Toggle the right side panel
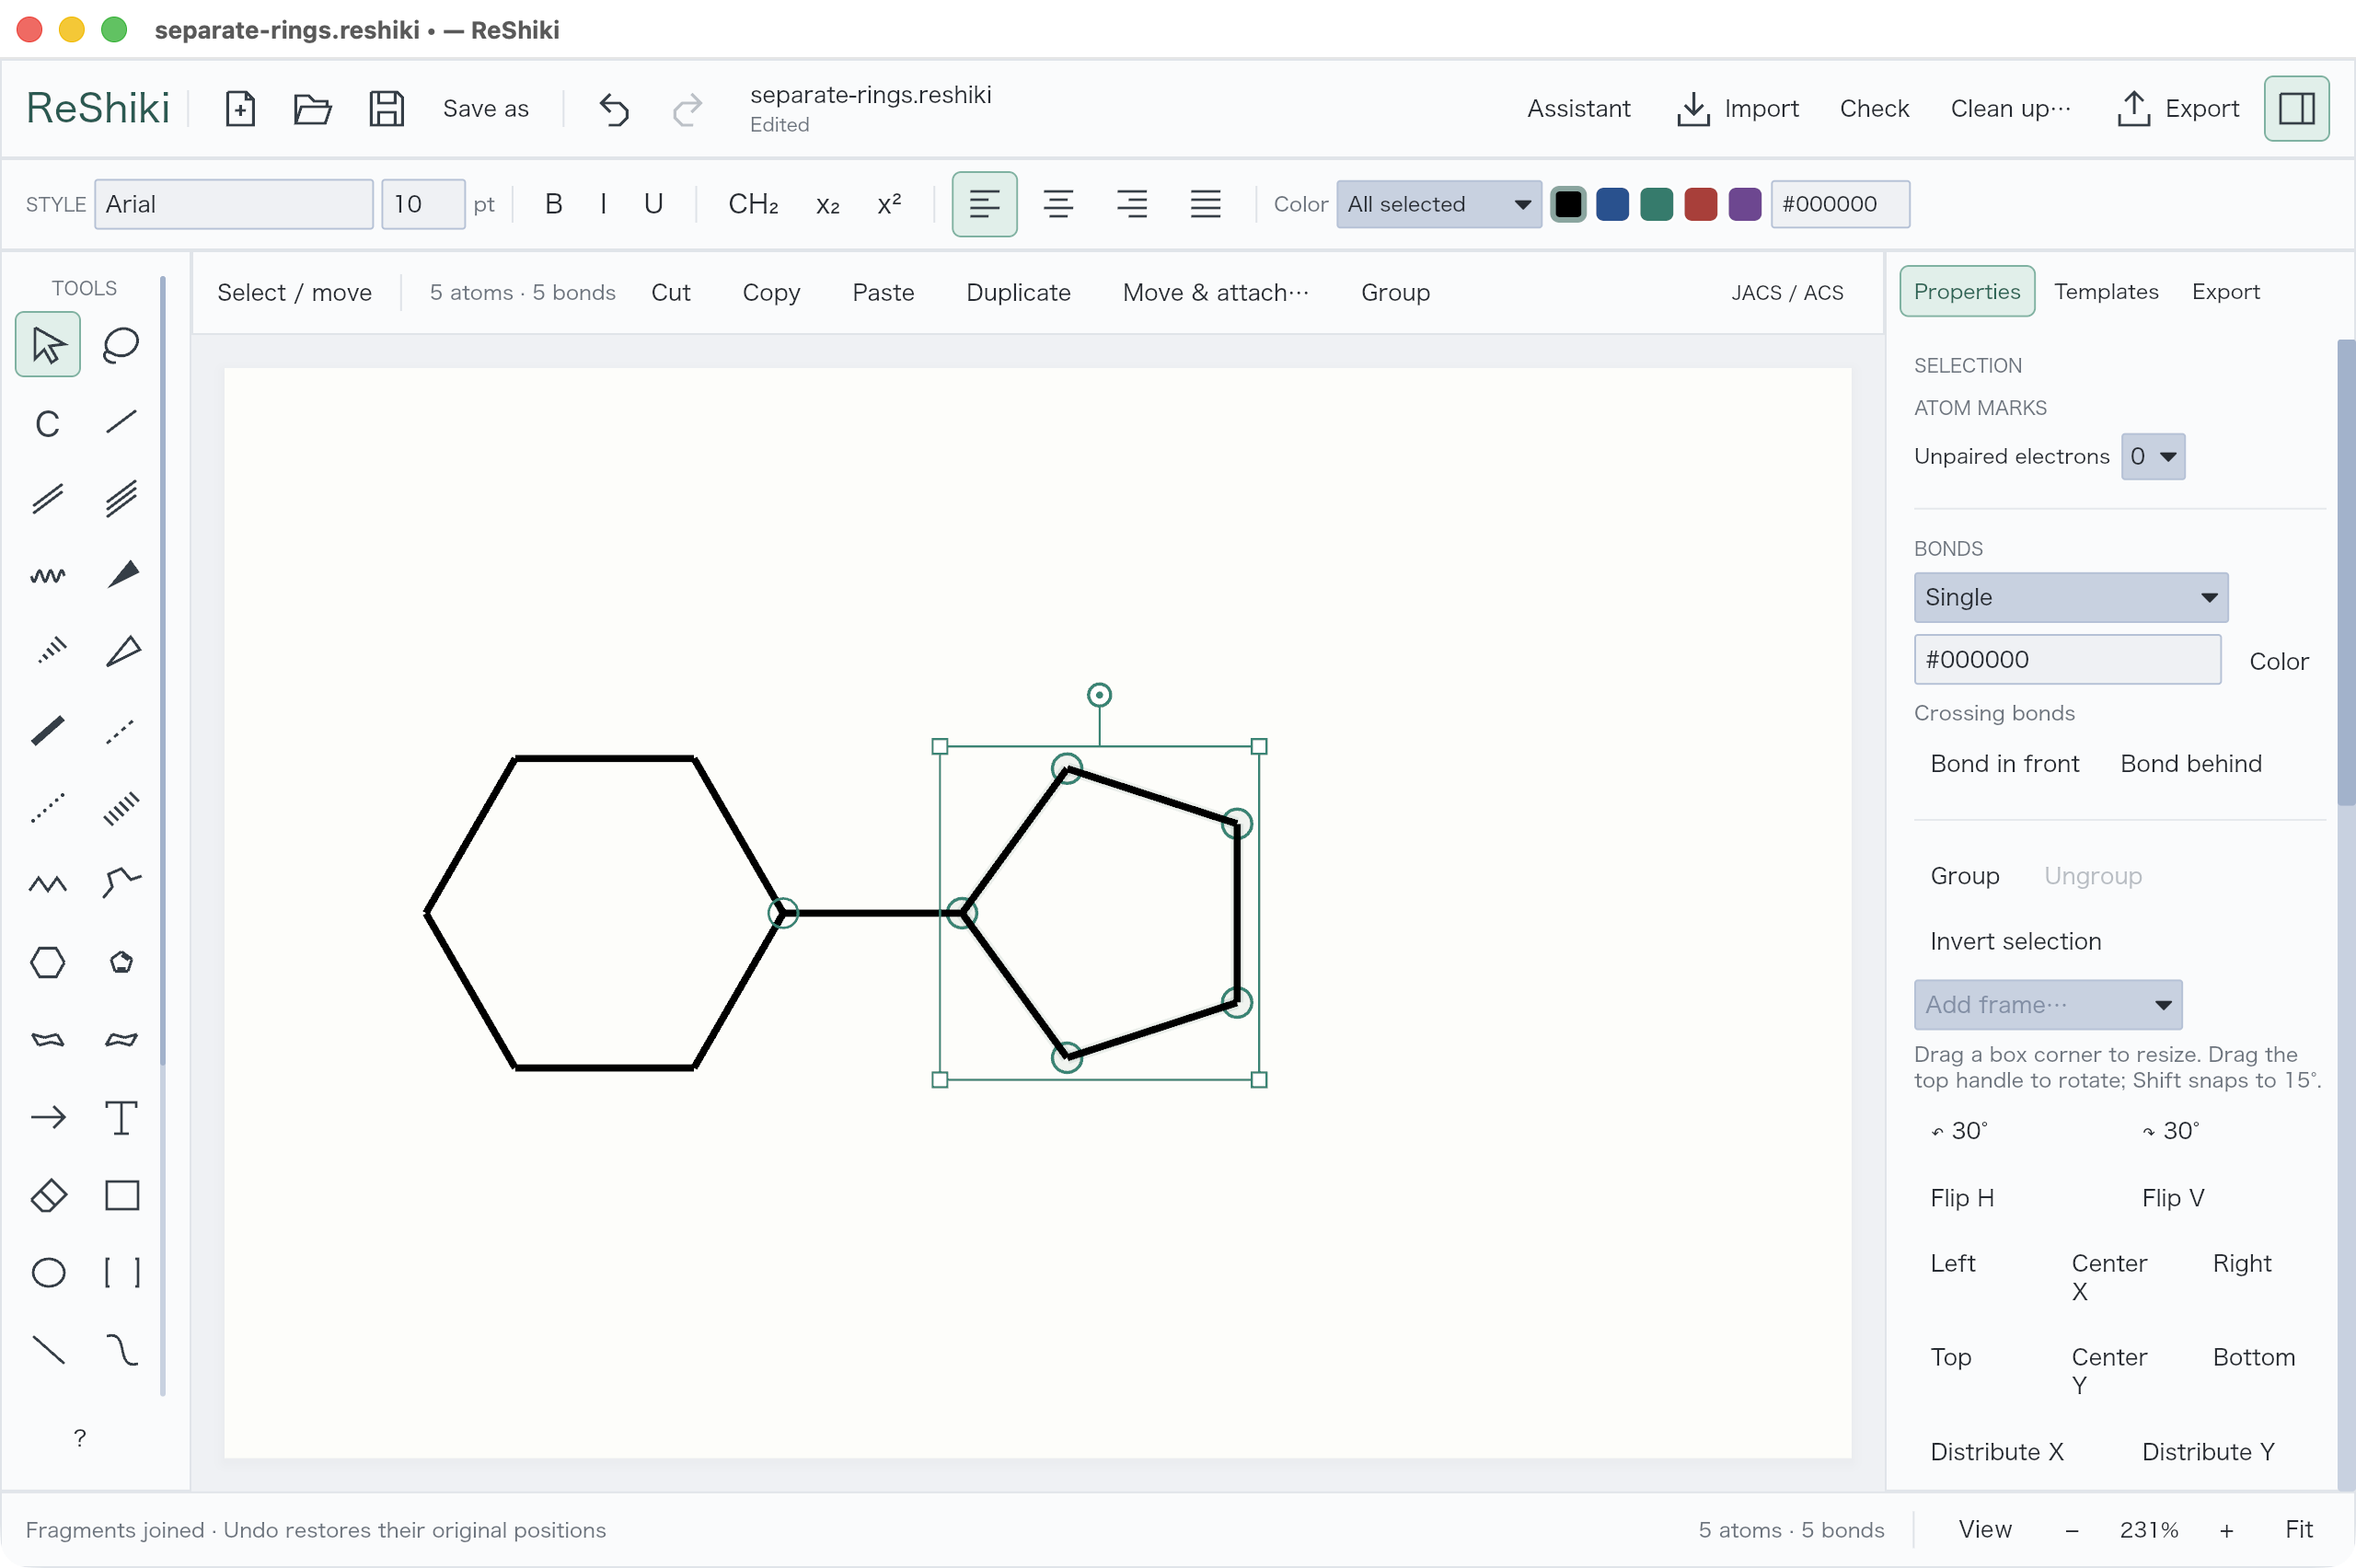 (2296, 108)
